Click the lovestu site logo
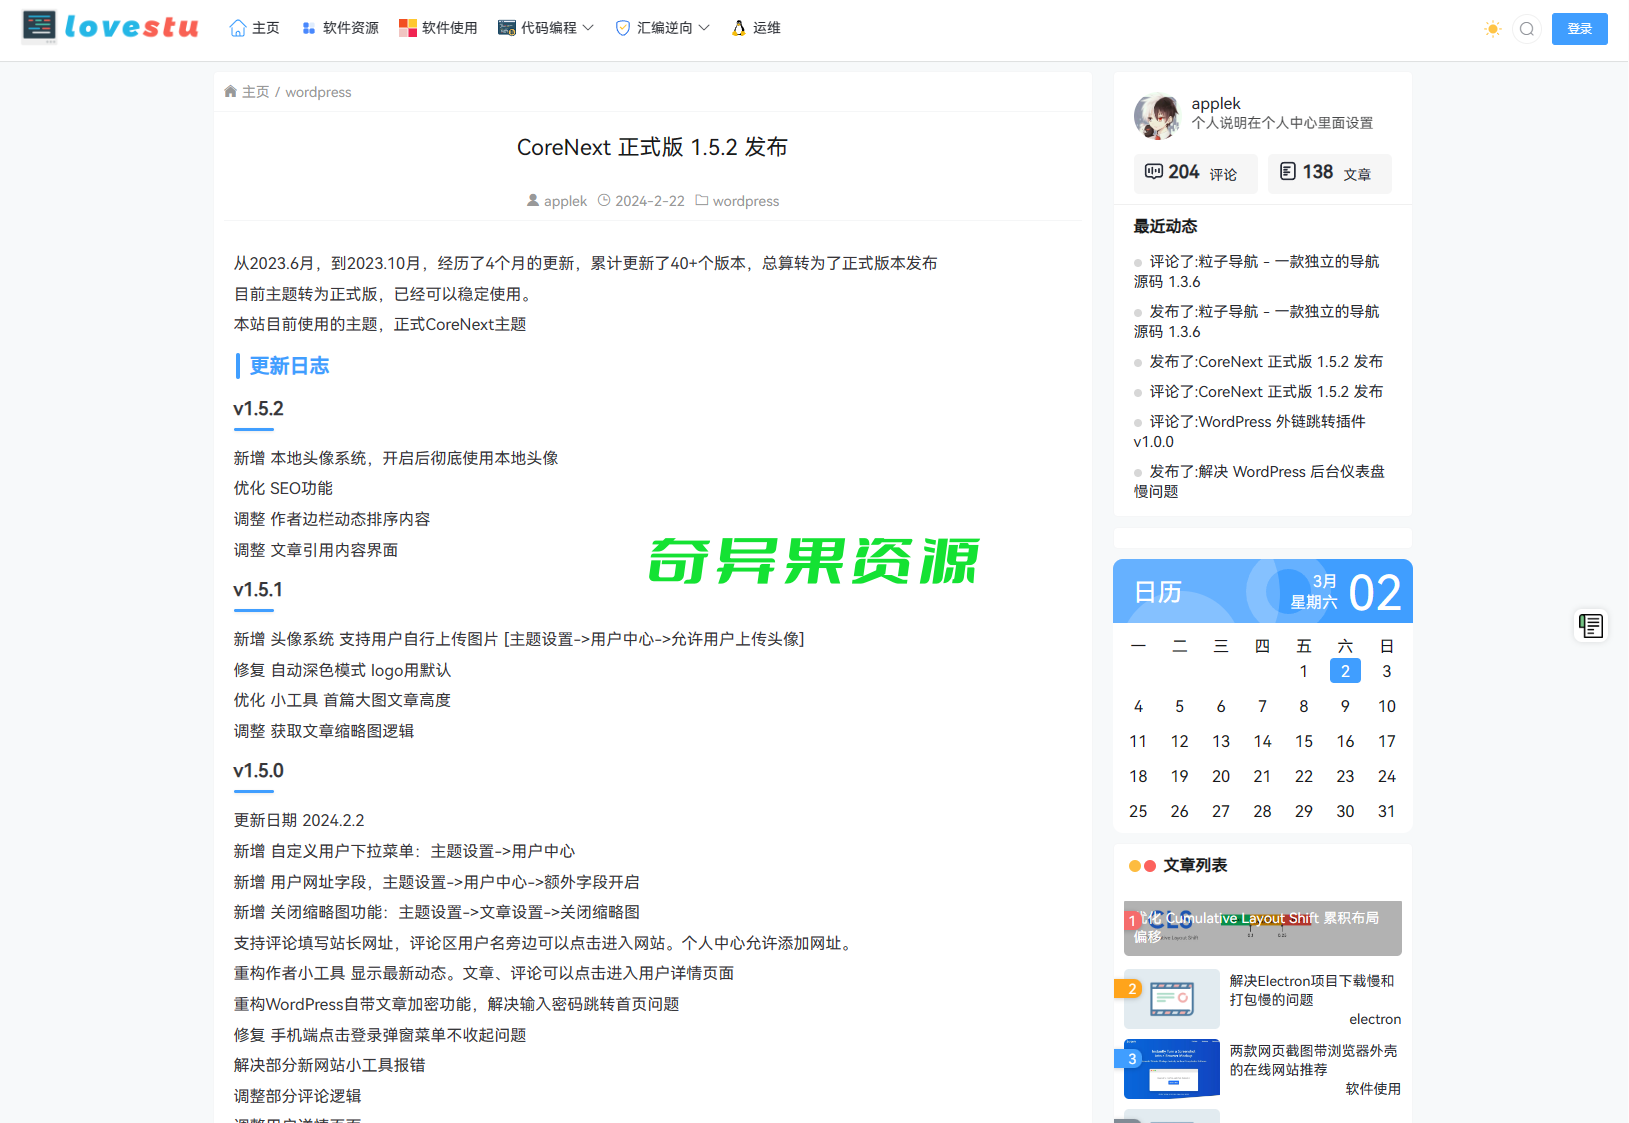 click(x=111, y=27)
